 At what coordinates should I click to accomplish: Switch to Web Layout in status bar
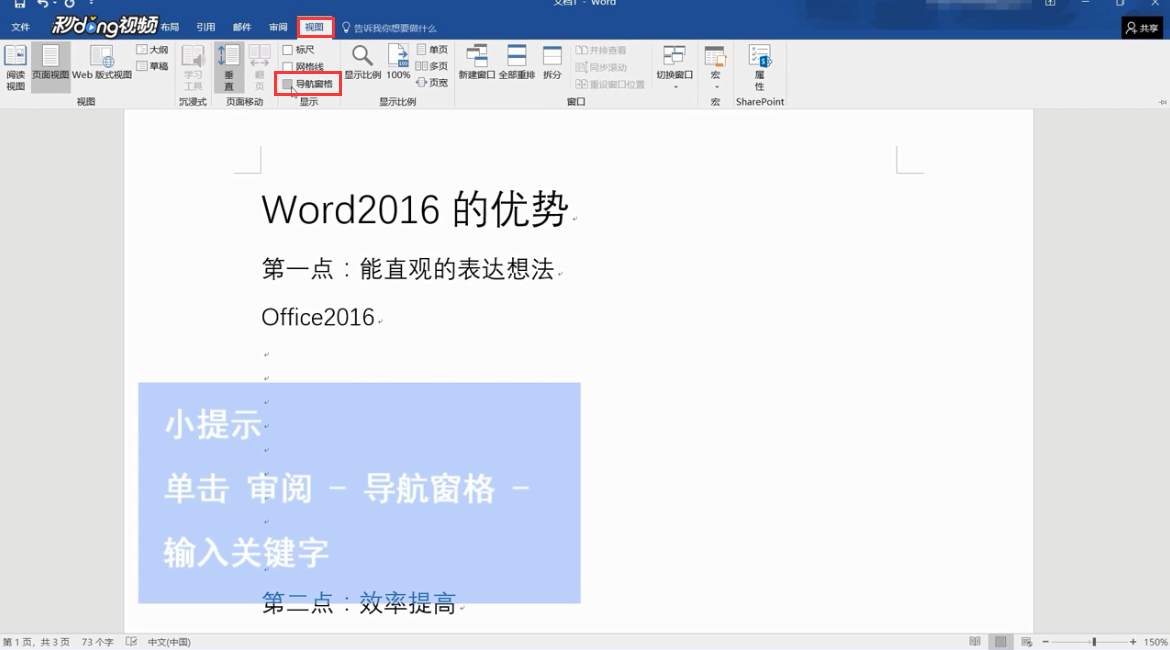1027,642
